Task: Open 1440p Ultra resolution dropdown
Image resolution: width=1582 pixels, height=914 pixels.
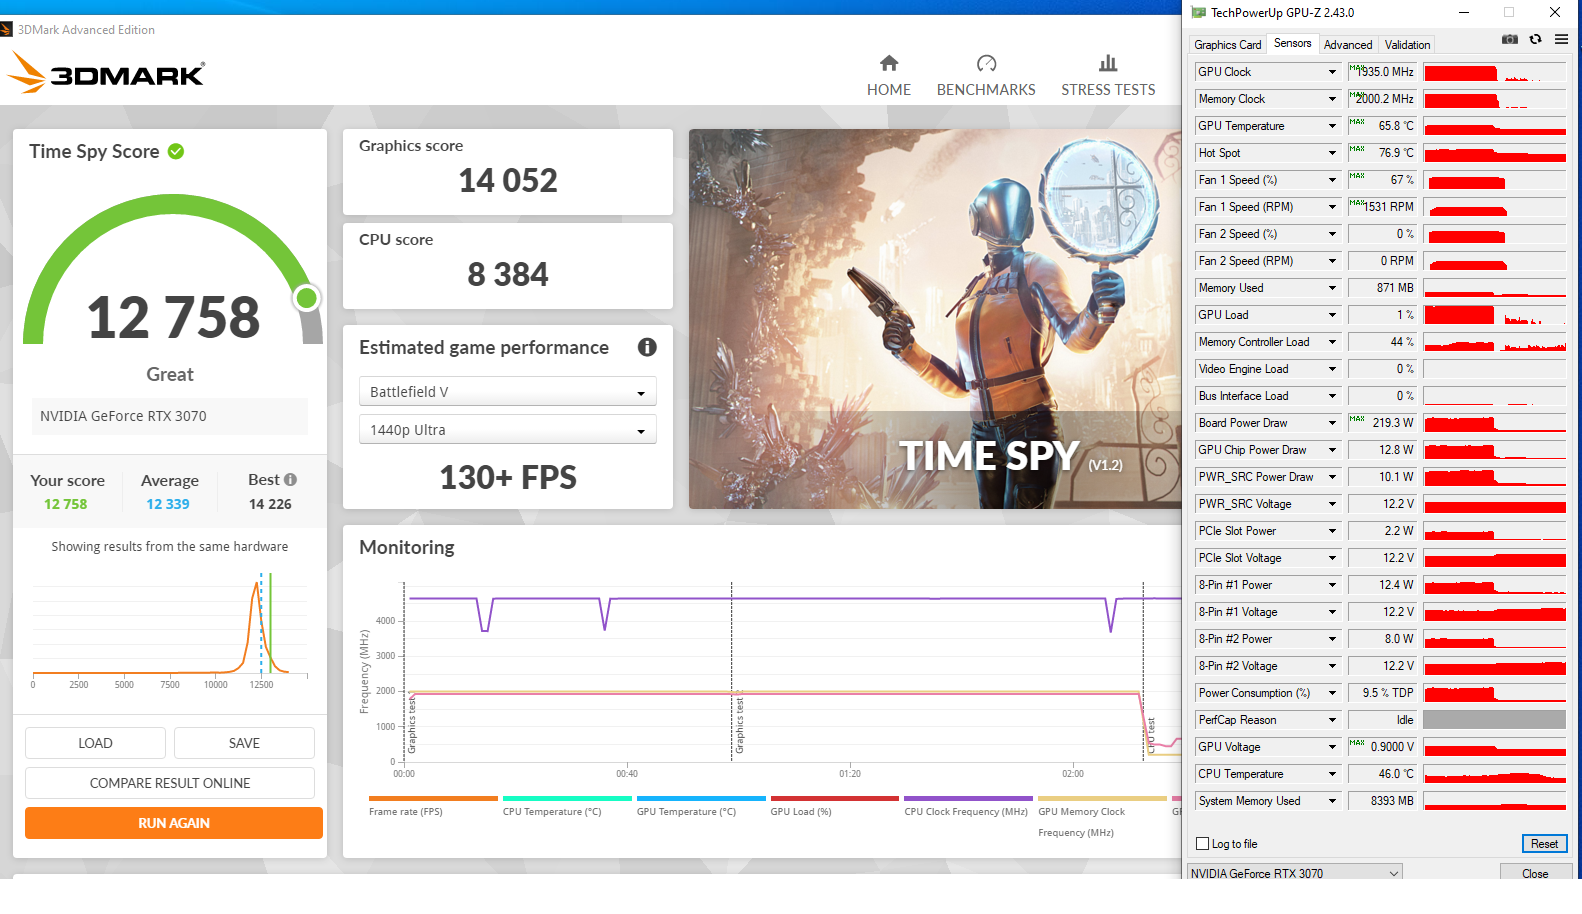Action: click(x=508, y=429)
